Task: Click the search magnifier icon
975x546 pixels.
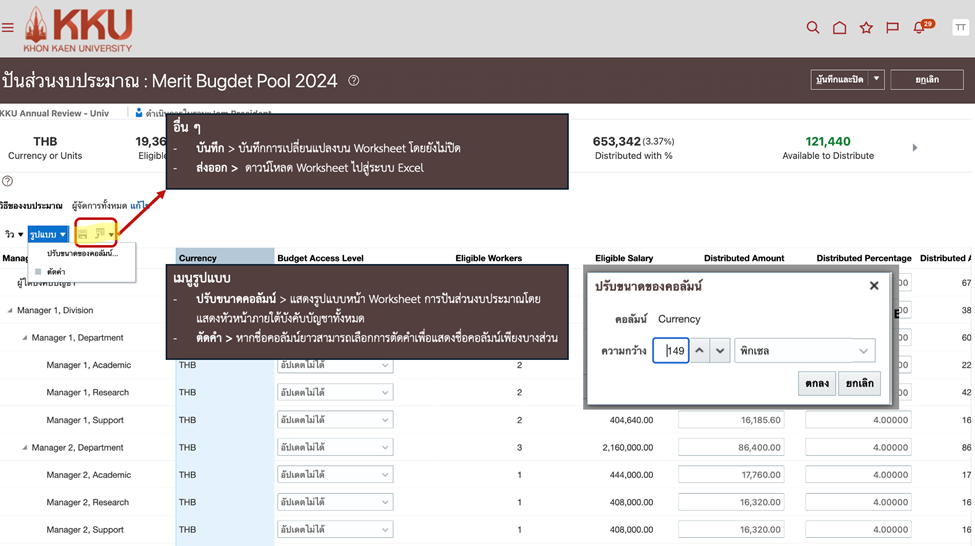Action: pyautogui.click(x=813, y=28)
